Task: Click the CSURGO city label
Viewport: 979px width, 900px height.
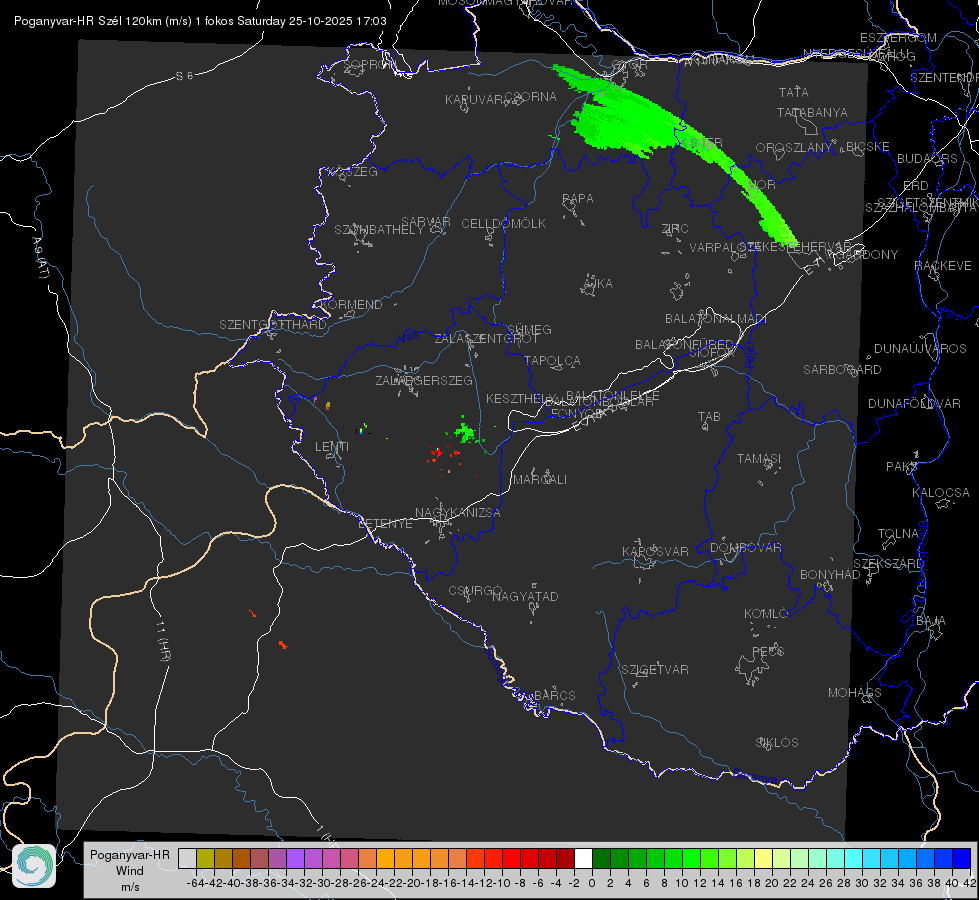Action: pyautogui.click(x=475, y=591)
